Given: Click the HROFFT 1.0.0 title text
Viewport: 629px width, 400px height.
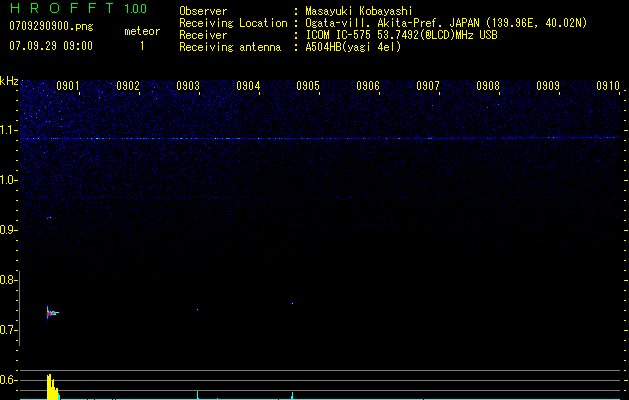Looking at the screenshot, I should click(79, 8).
